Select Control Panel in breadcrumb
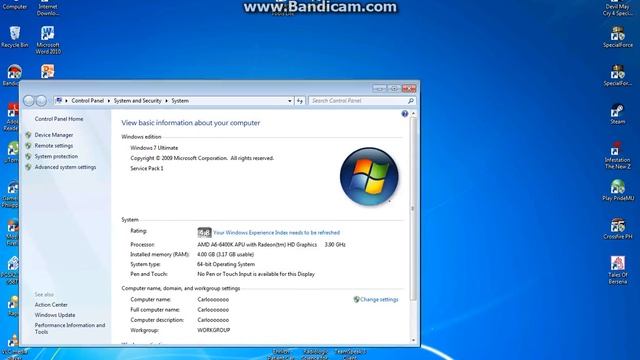640x360 pixels. (87, 100)
